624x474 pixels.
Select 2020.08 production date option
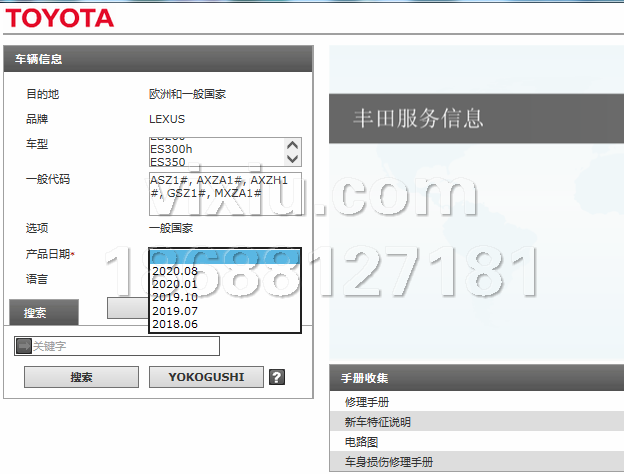tap(175, 271)
